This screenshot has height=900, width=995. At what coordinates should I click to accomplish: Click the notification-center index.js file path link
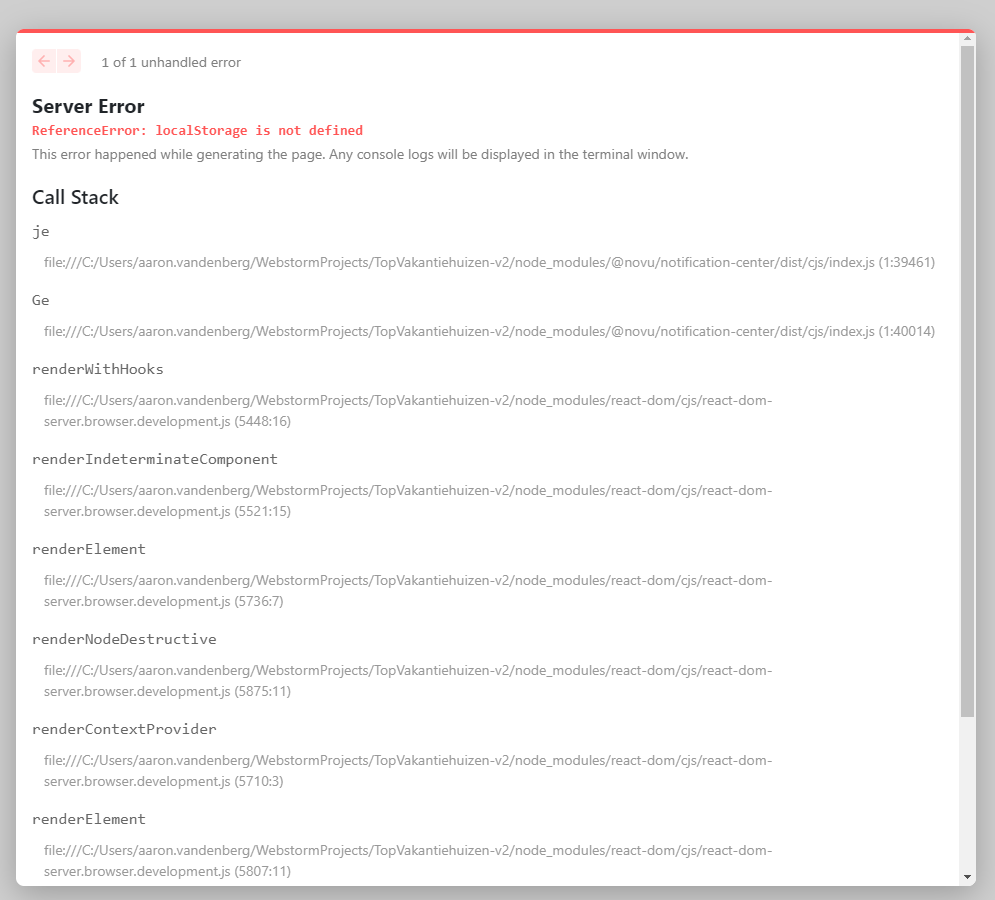pos(489,262)
